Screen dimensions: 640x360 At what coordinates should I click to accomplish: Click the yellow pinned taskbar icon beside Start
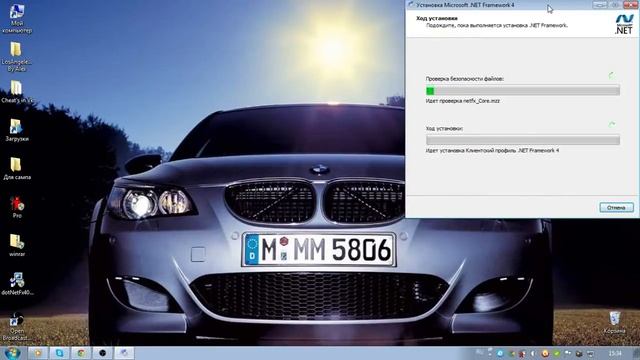(38, 353)
